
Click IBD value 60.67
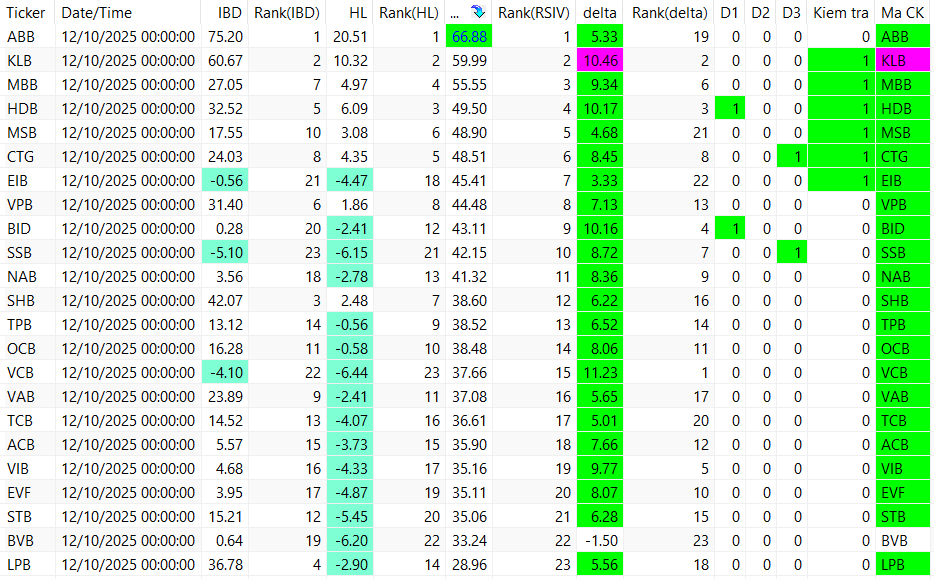(x=225, y=61)
